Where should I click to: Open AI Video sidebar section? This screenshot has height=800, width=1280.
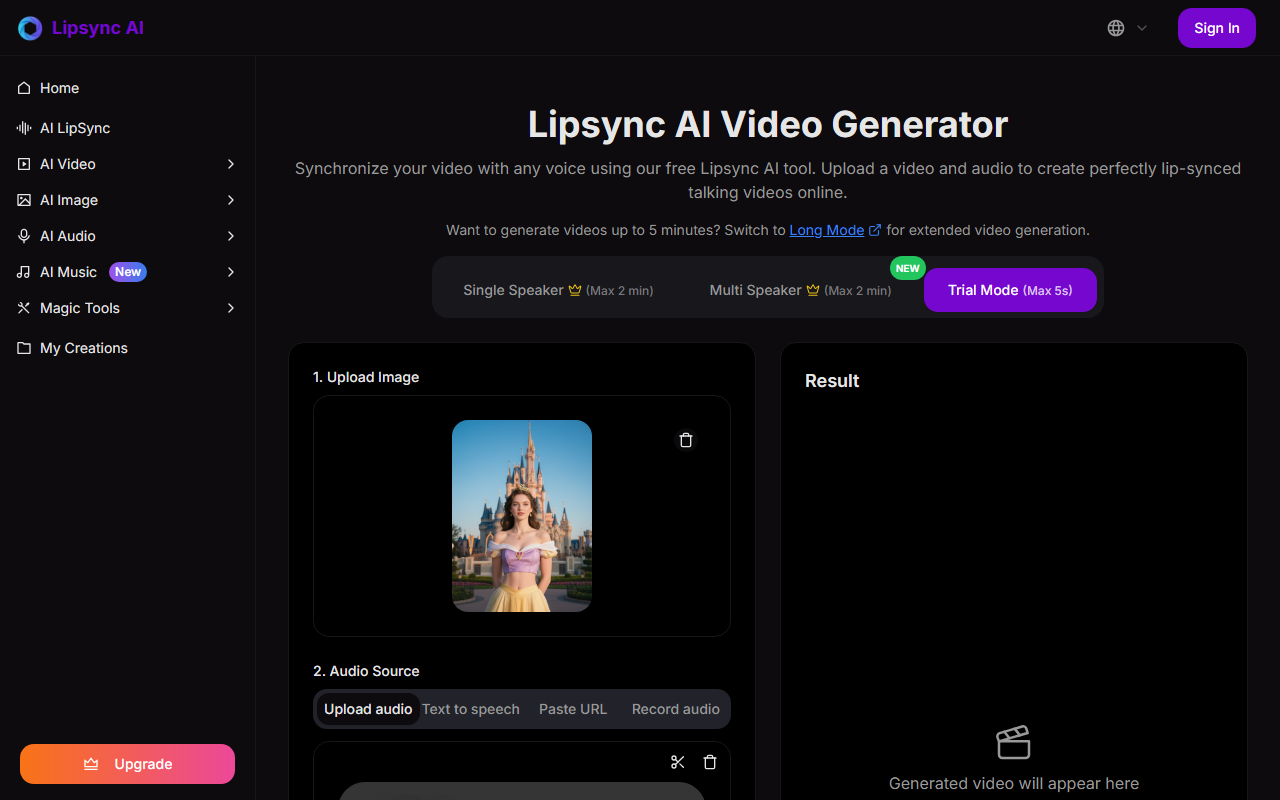(x=128, y=164)
